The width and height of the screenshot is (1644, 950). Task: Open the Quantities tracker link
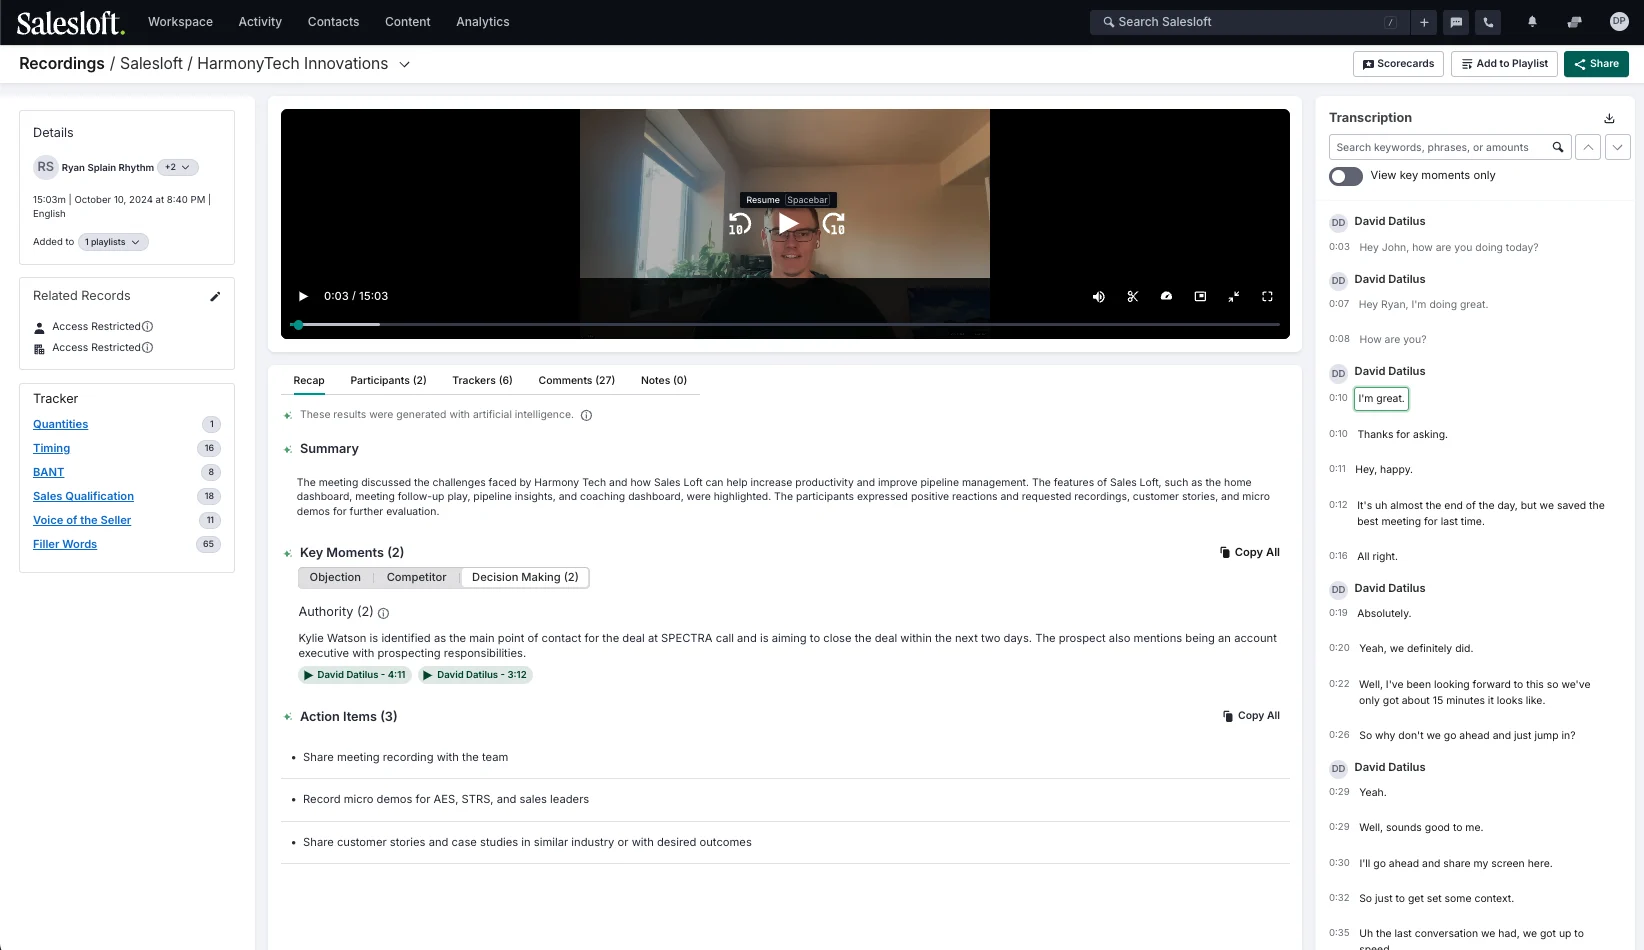60,424
